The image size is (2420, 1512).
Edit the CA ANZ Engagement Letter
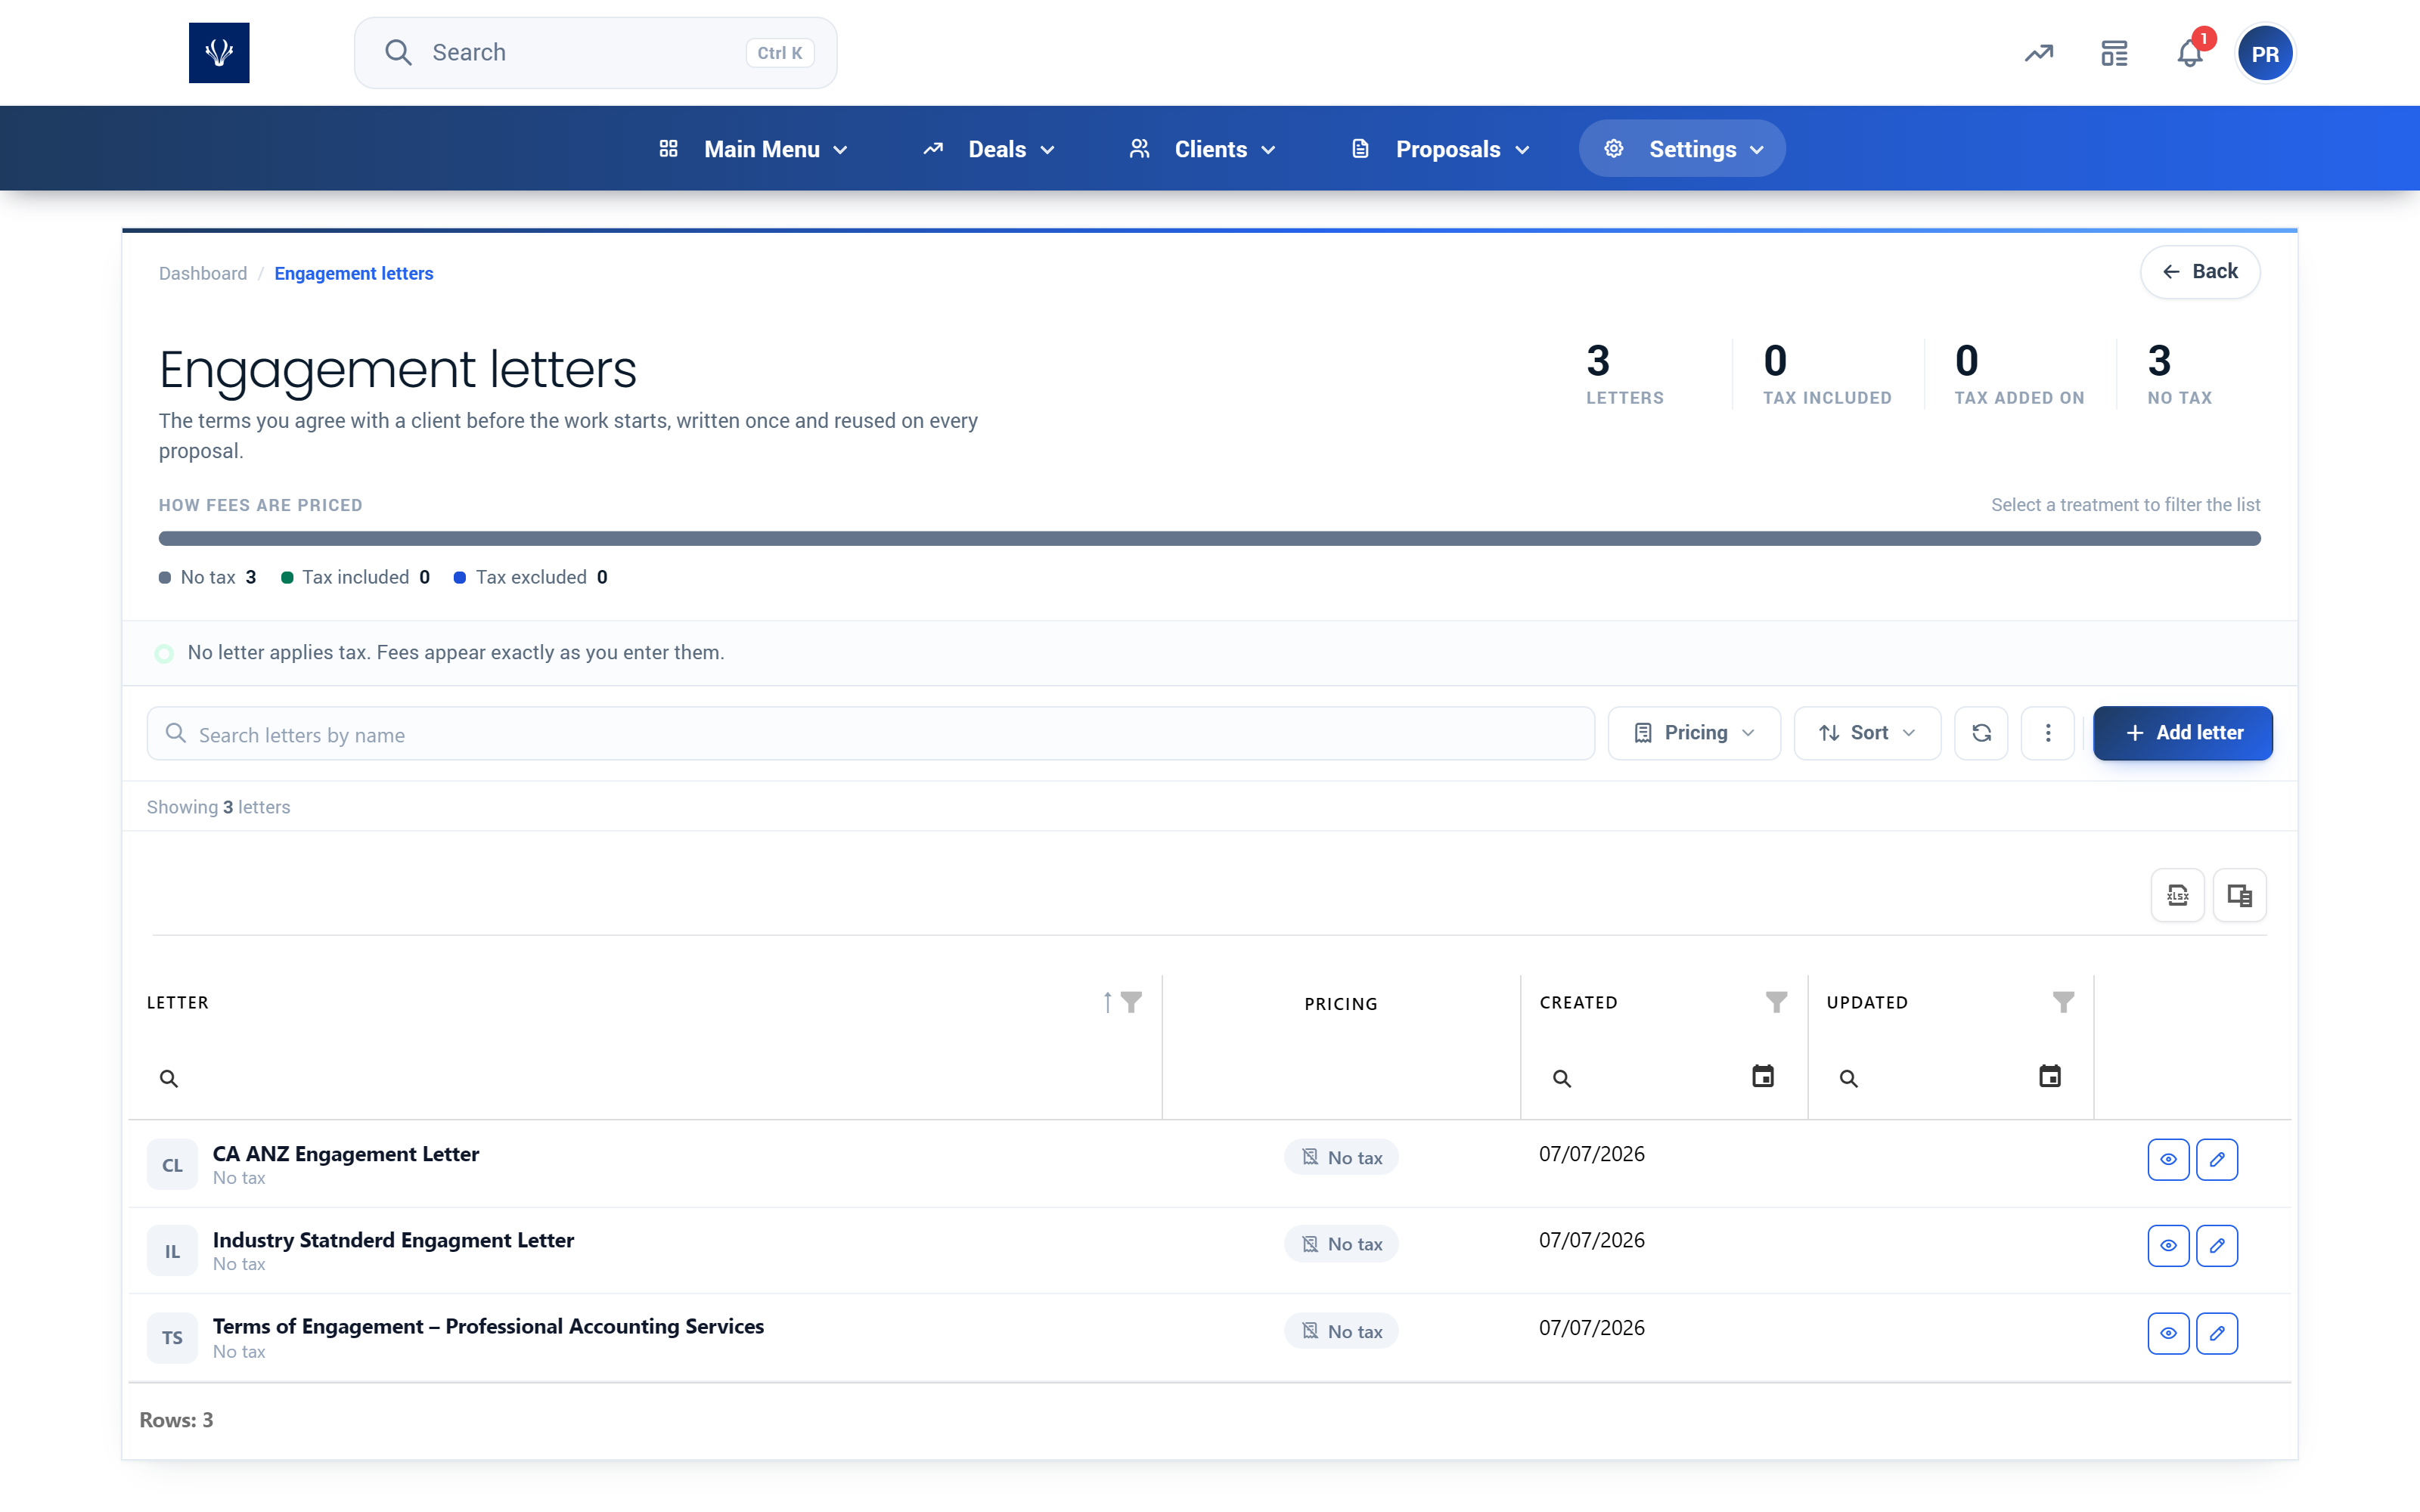(x=2217, y=1160)
